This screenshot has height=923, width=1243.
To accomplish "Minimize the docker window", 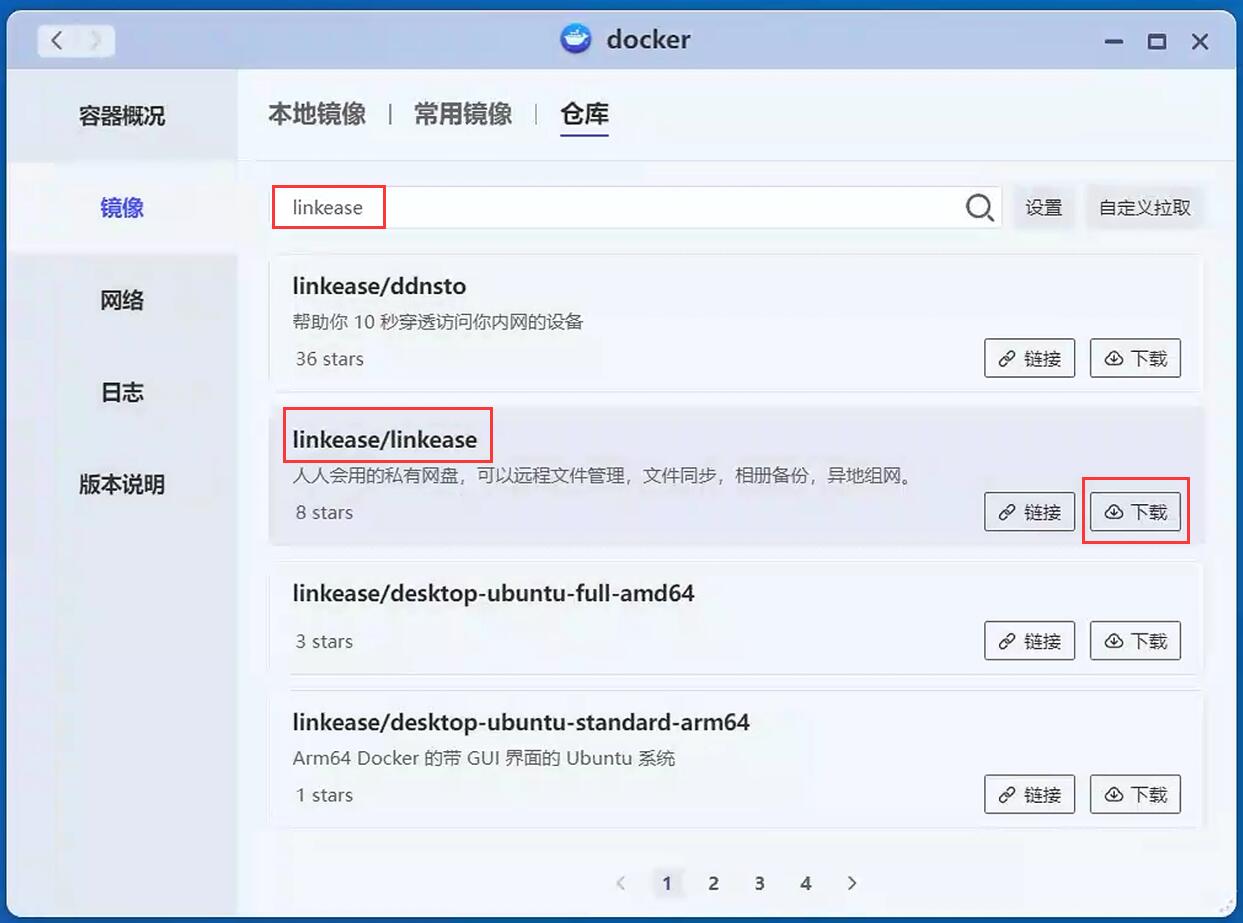I will pyautogui.click(x=1114, y=42).
